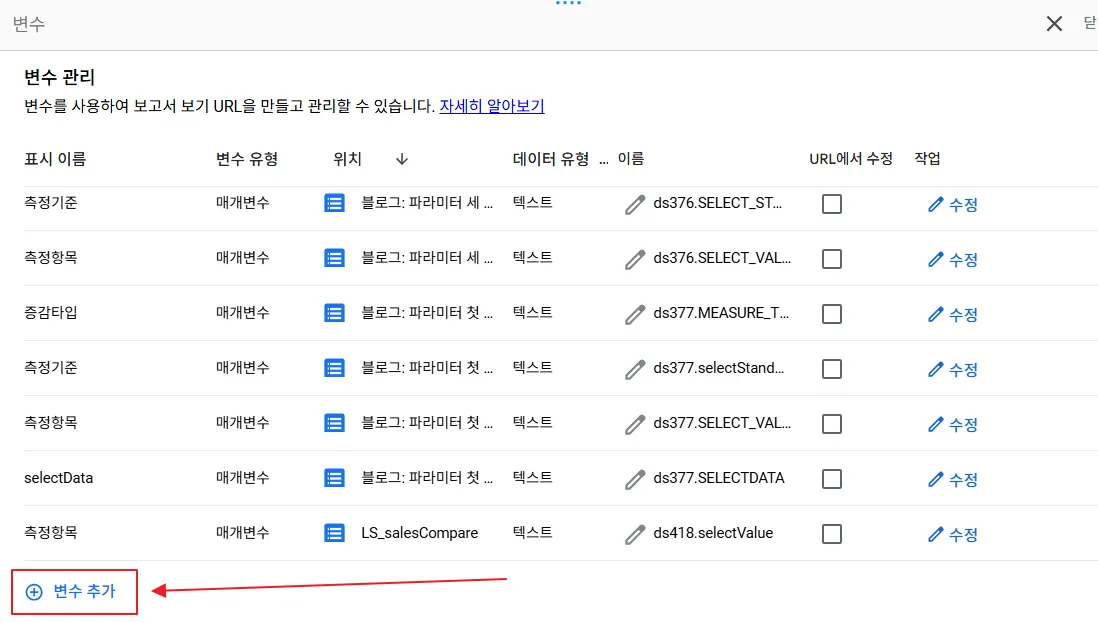The width and height of the screenshot is (1098, 622).
Task: Click the 데이터 유형 column header
Action: tap(551, 159)
